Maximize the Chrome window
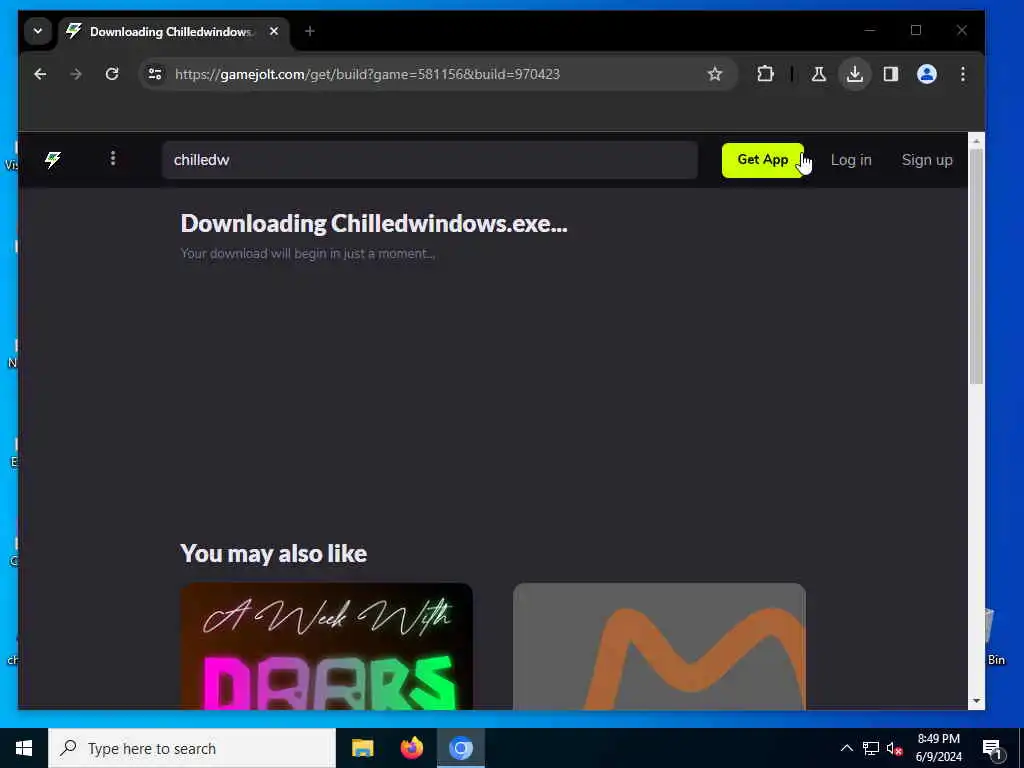Image resolution: width=1024 pixels, height=768 pixels. [x=916, y=31]
